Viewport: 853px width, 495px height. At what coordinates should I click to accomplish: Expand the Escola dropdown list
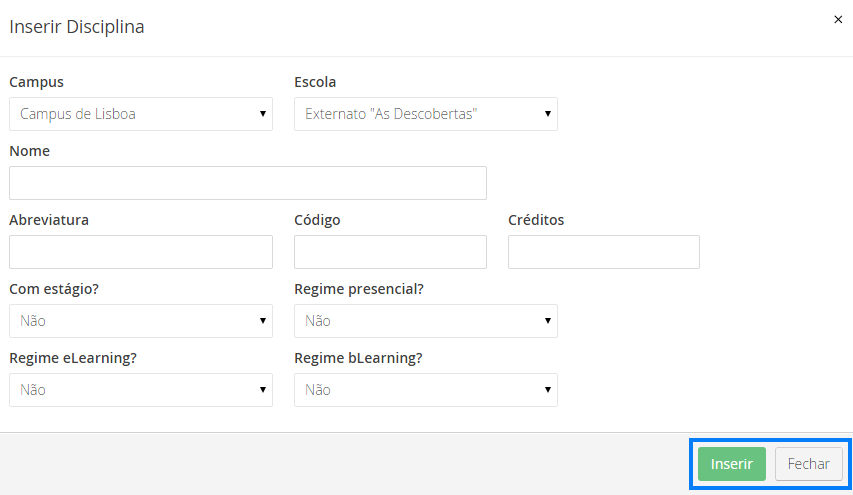click(x=425, y=114)
